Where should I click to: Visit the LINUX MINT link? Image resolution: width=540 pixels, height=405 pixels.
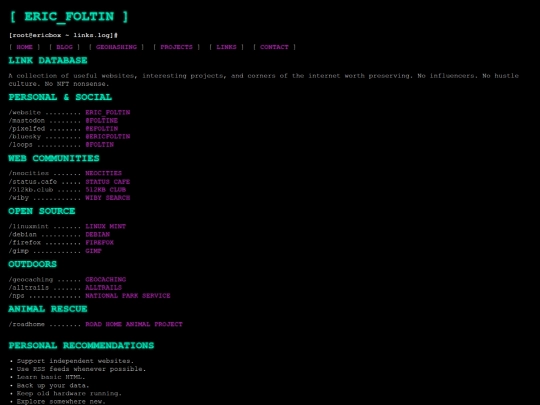click(x=106, y=226)
